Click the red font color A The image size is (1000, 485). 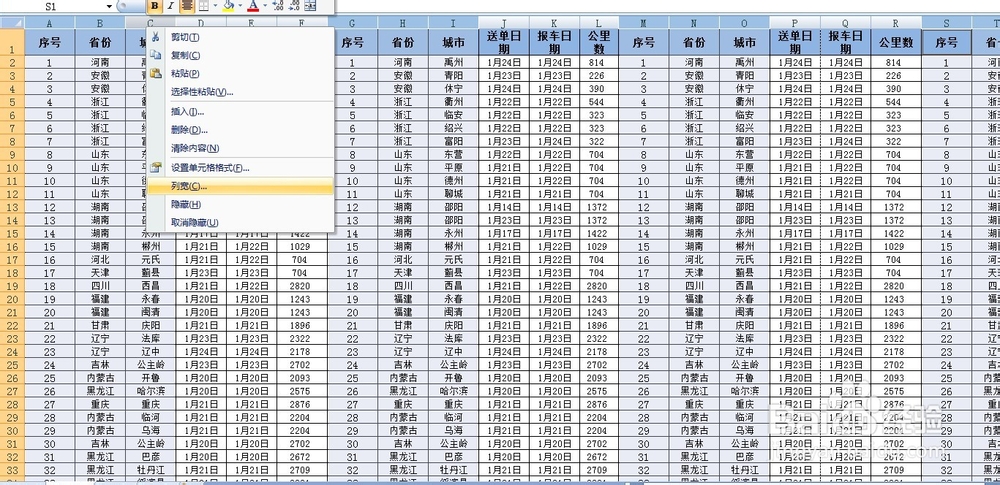tap(253, 6)
